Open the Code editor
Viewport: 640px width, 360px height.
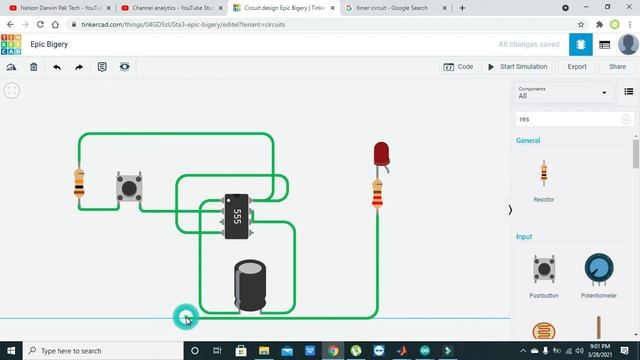[458, 67]
